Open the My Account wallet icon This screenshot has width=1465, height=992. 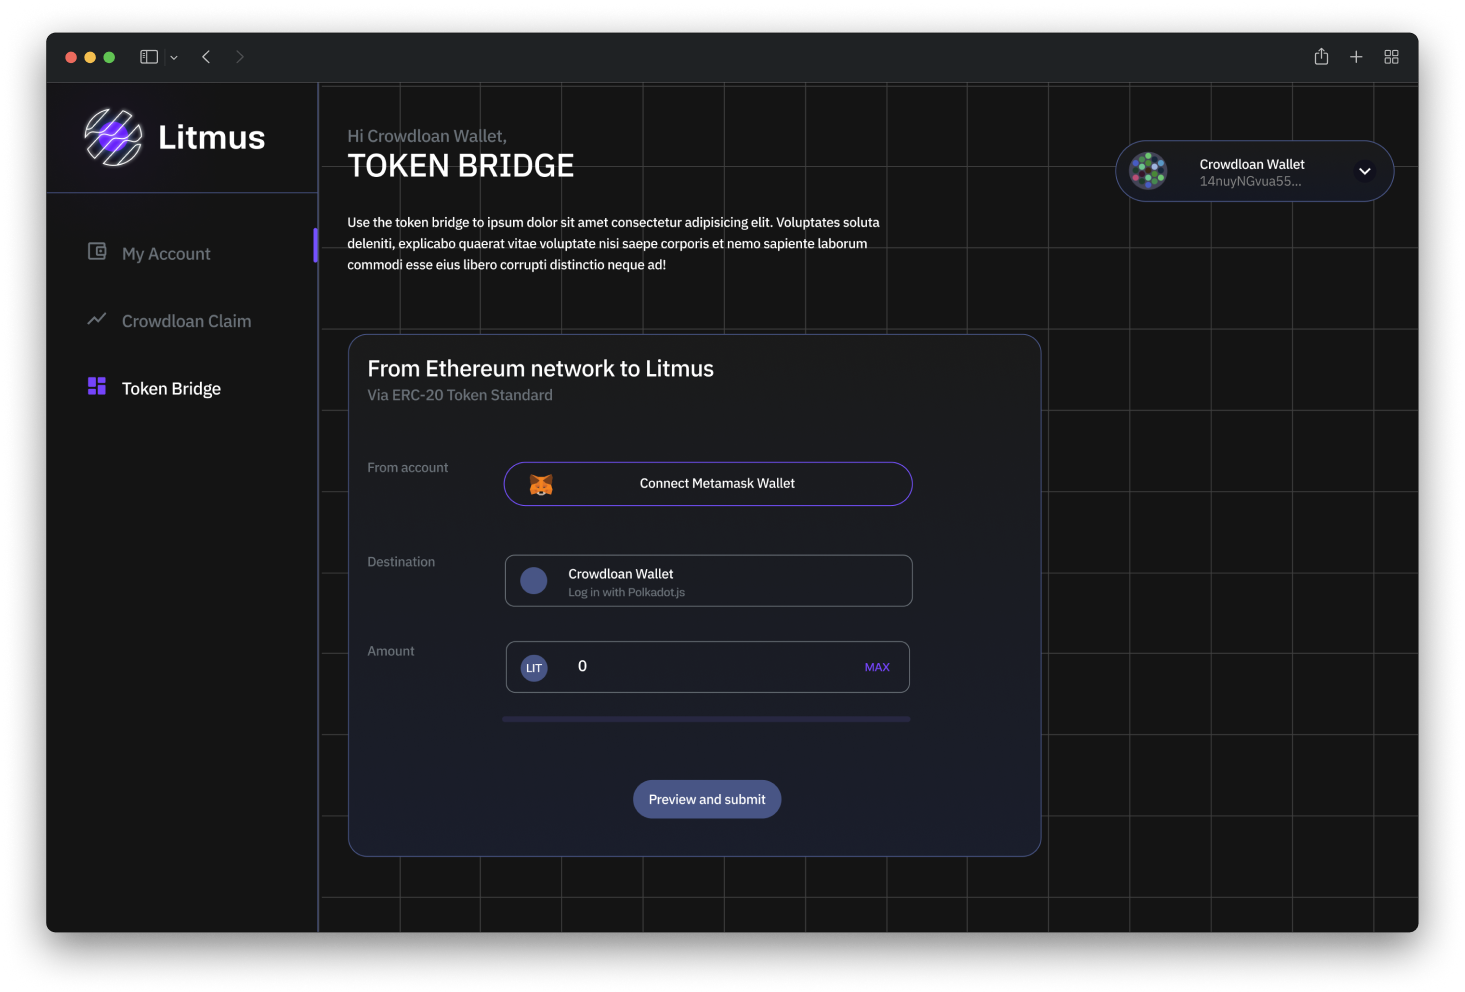tap(97, 251)
